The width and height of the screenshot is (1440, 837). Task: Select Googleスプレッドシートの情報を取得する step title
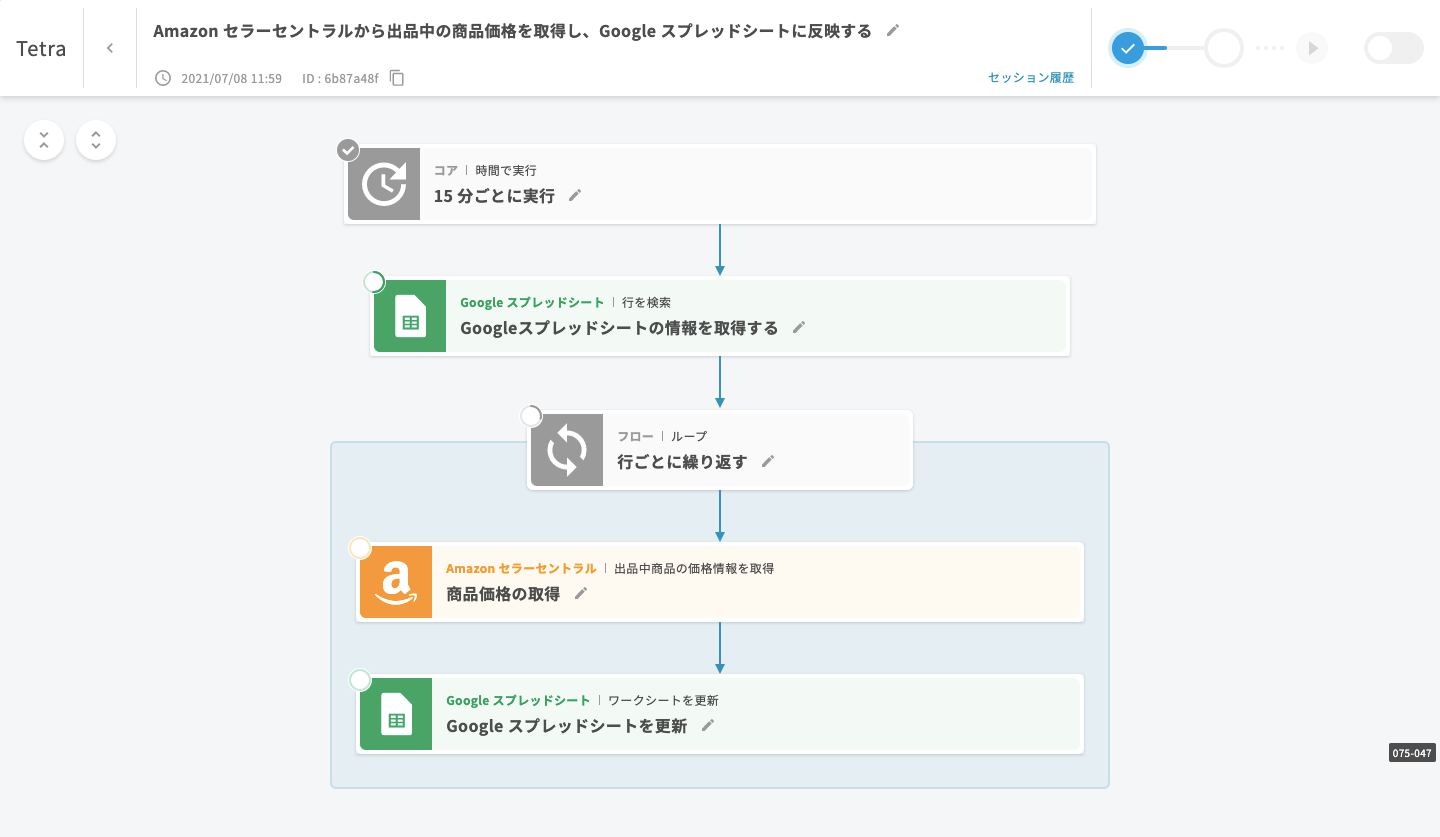pyautogui.click(x=619, y=328)
